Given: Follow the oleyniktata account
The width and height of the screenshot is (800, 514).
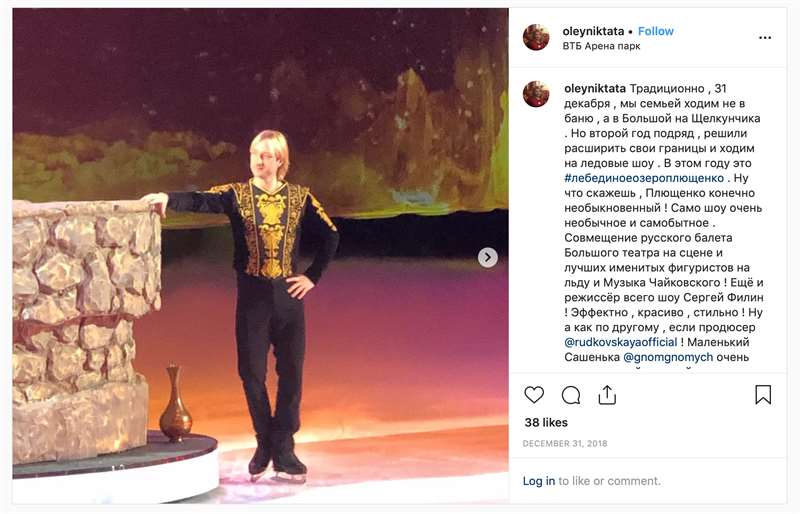Looking at the screenshot, I should point(656,31).
